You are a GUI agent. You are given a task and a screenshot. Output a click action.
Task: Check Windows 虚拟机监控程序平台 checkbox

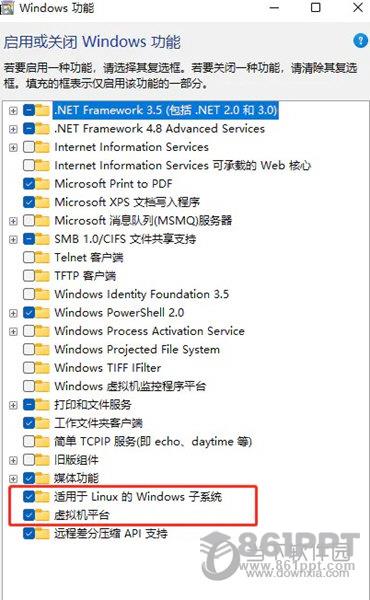click(29, 386)
